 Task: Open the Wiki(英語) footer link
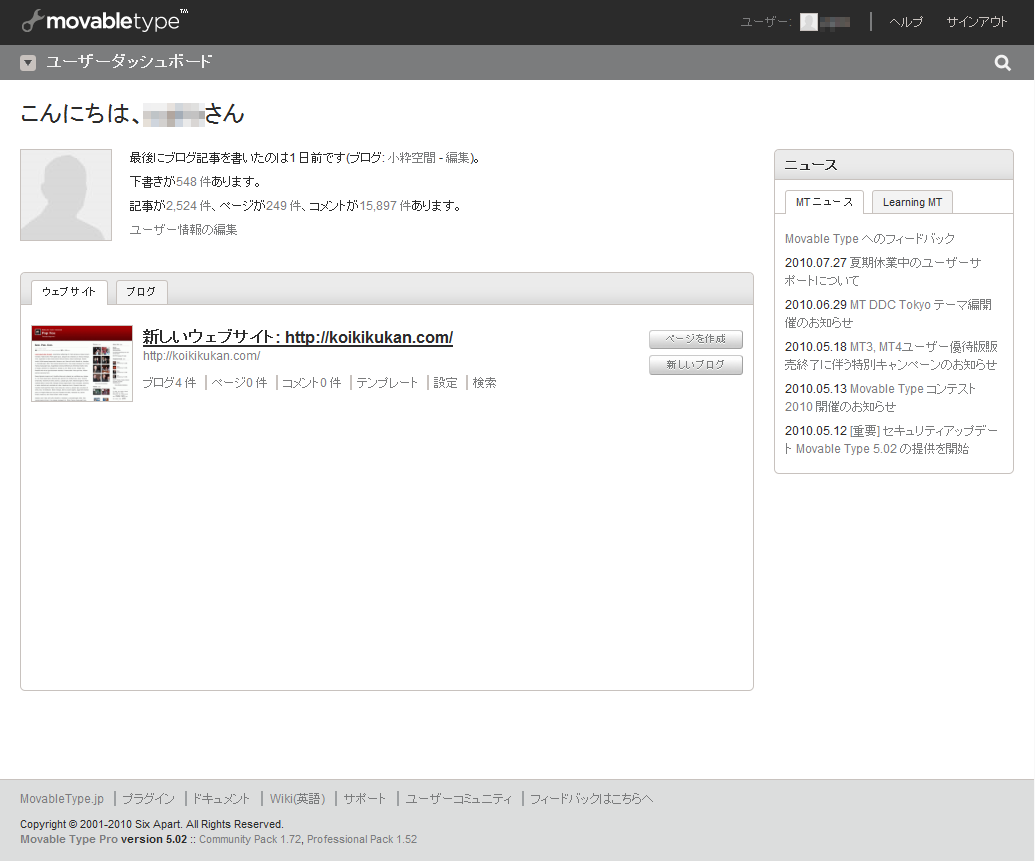[x=297, y=799]
